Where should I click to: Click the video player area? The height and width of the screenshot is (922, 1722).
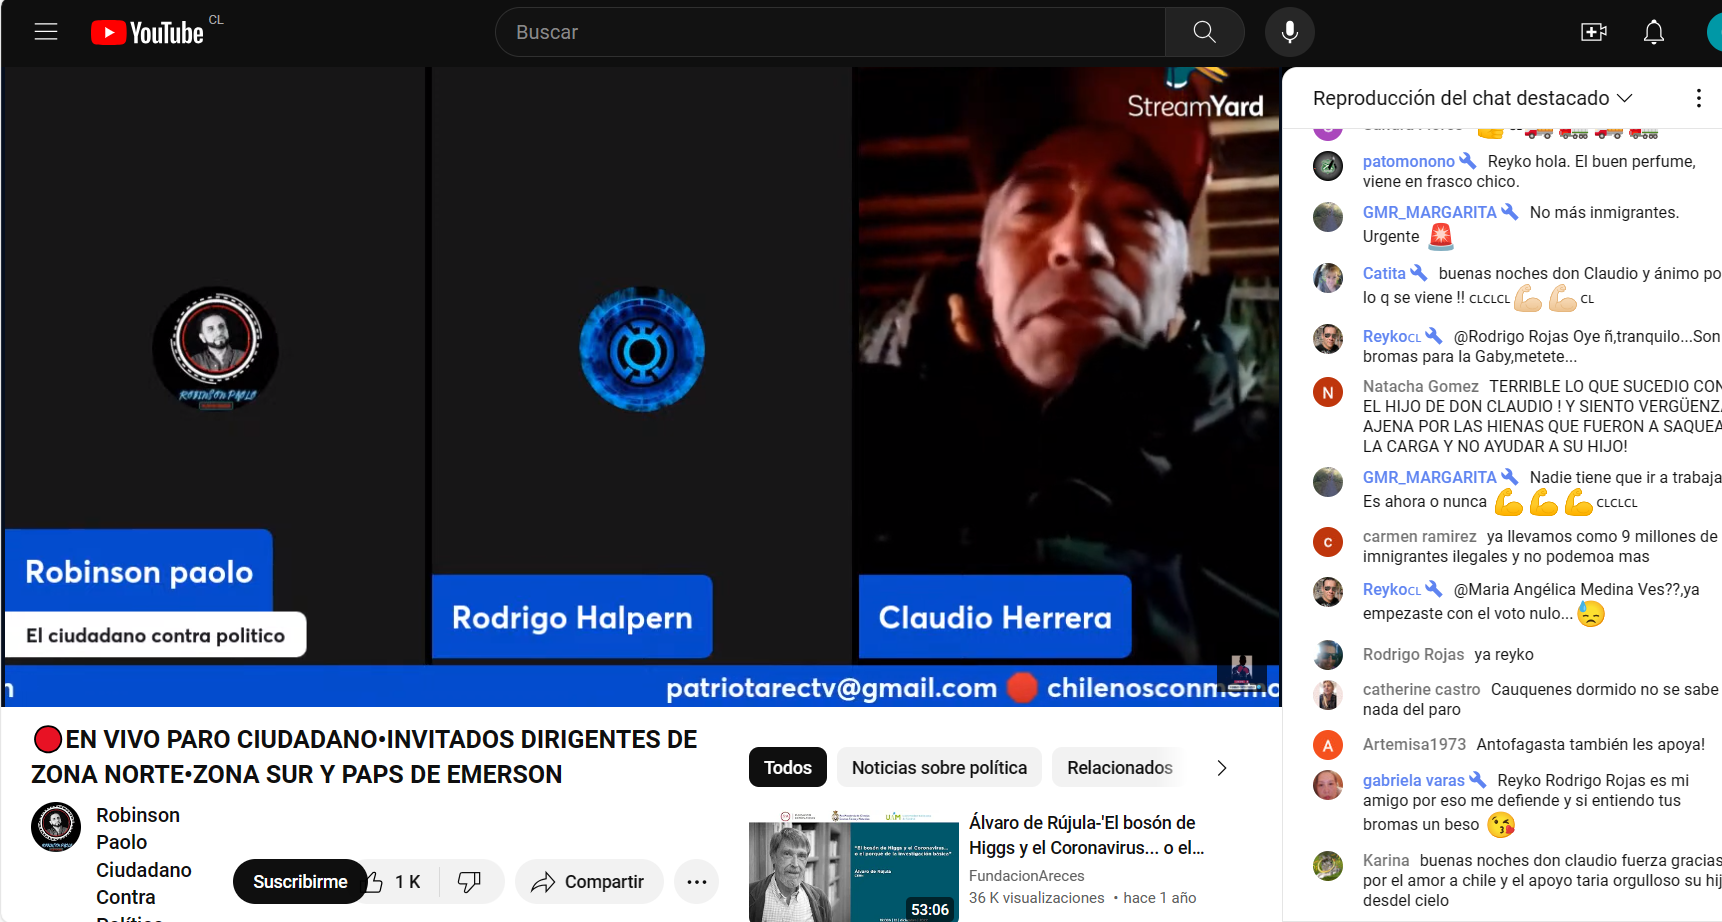(641, 386)
